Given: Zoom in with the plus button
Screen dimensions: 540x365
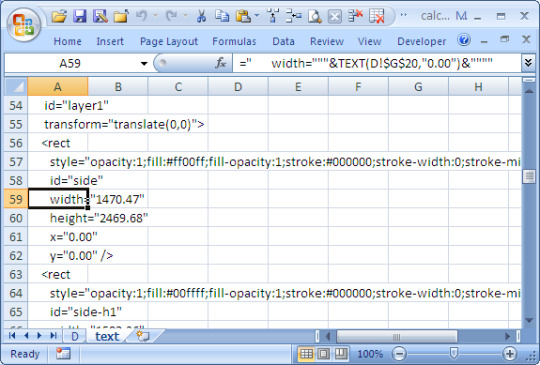Looking at the screenshot, I should [509, 354].
